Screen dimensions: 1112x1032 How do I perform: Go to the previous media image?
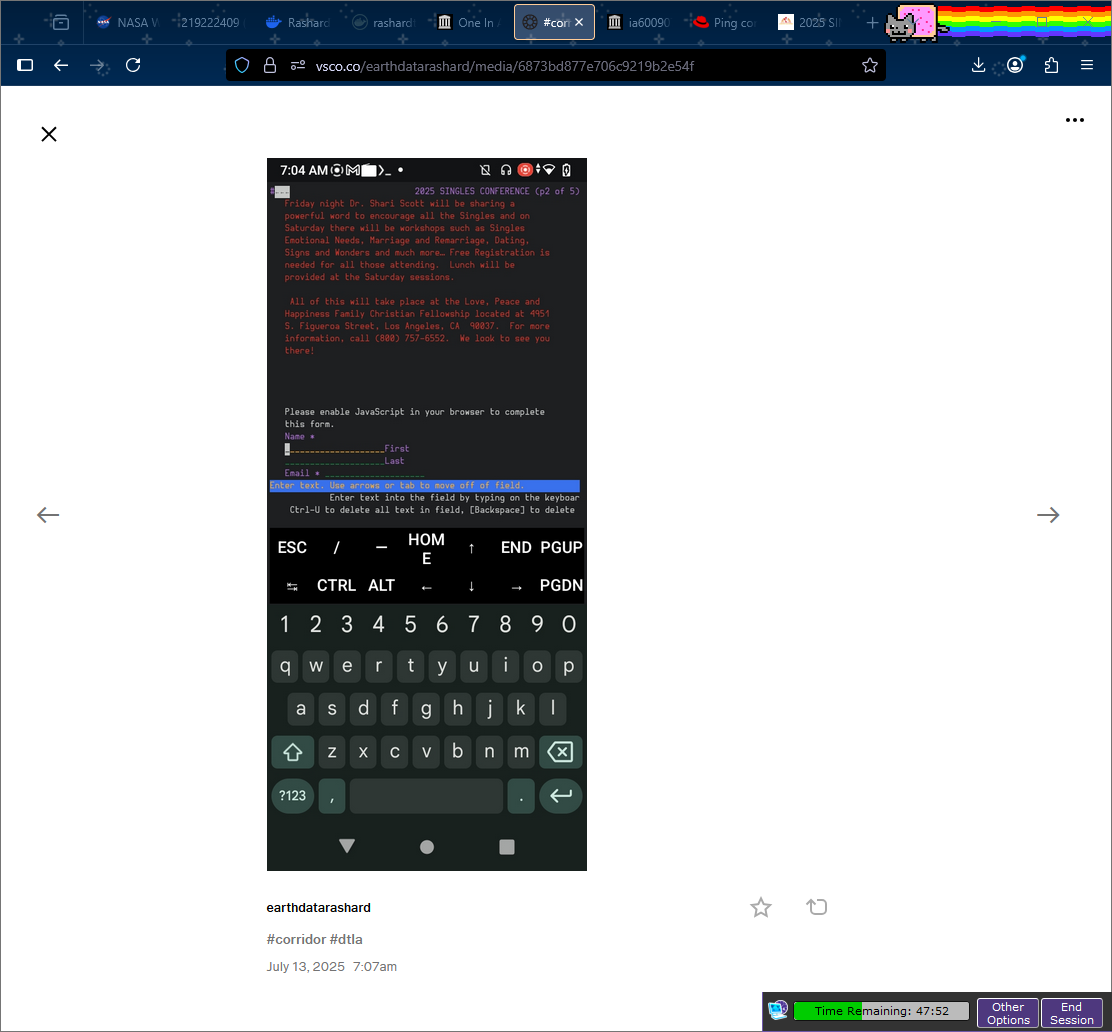pyautogui.click(x=48, y=515)
